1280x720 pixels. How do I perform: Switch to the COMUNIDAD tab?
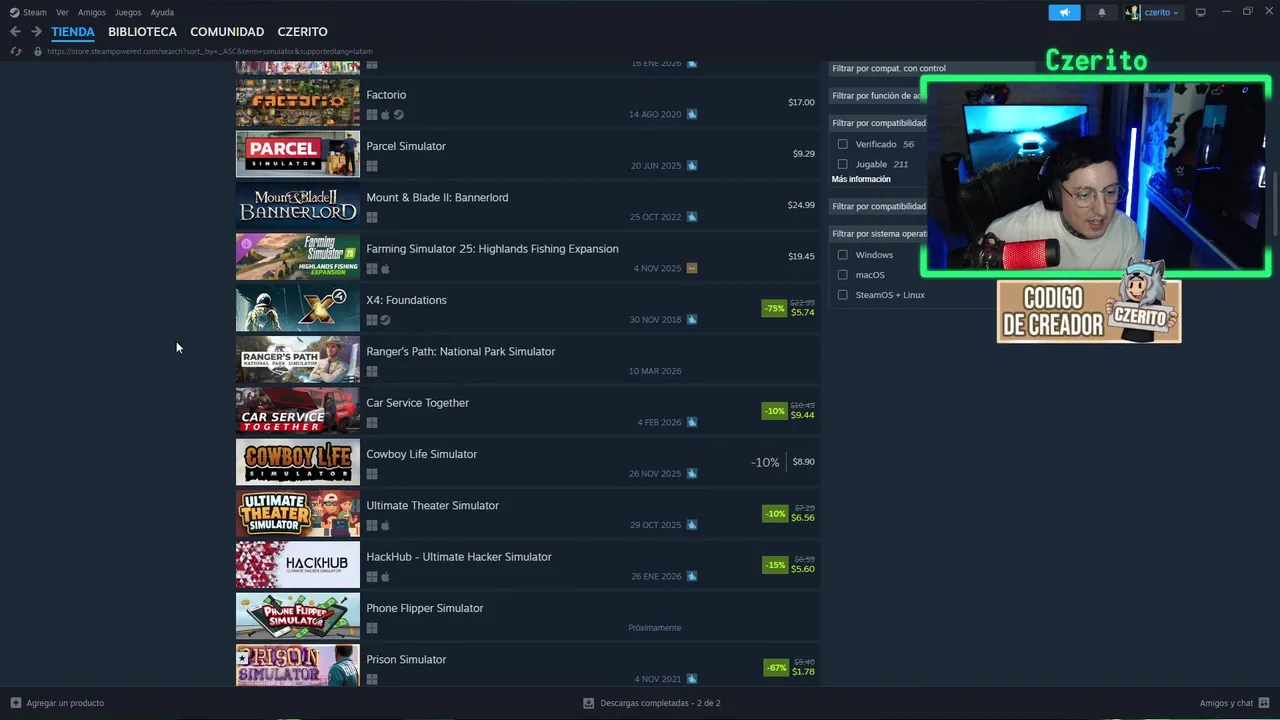click(x=227, y=32)
